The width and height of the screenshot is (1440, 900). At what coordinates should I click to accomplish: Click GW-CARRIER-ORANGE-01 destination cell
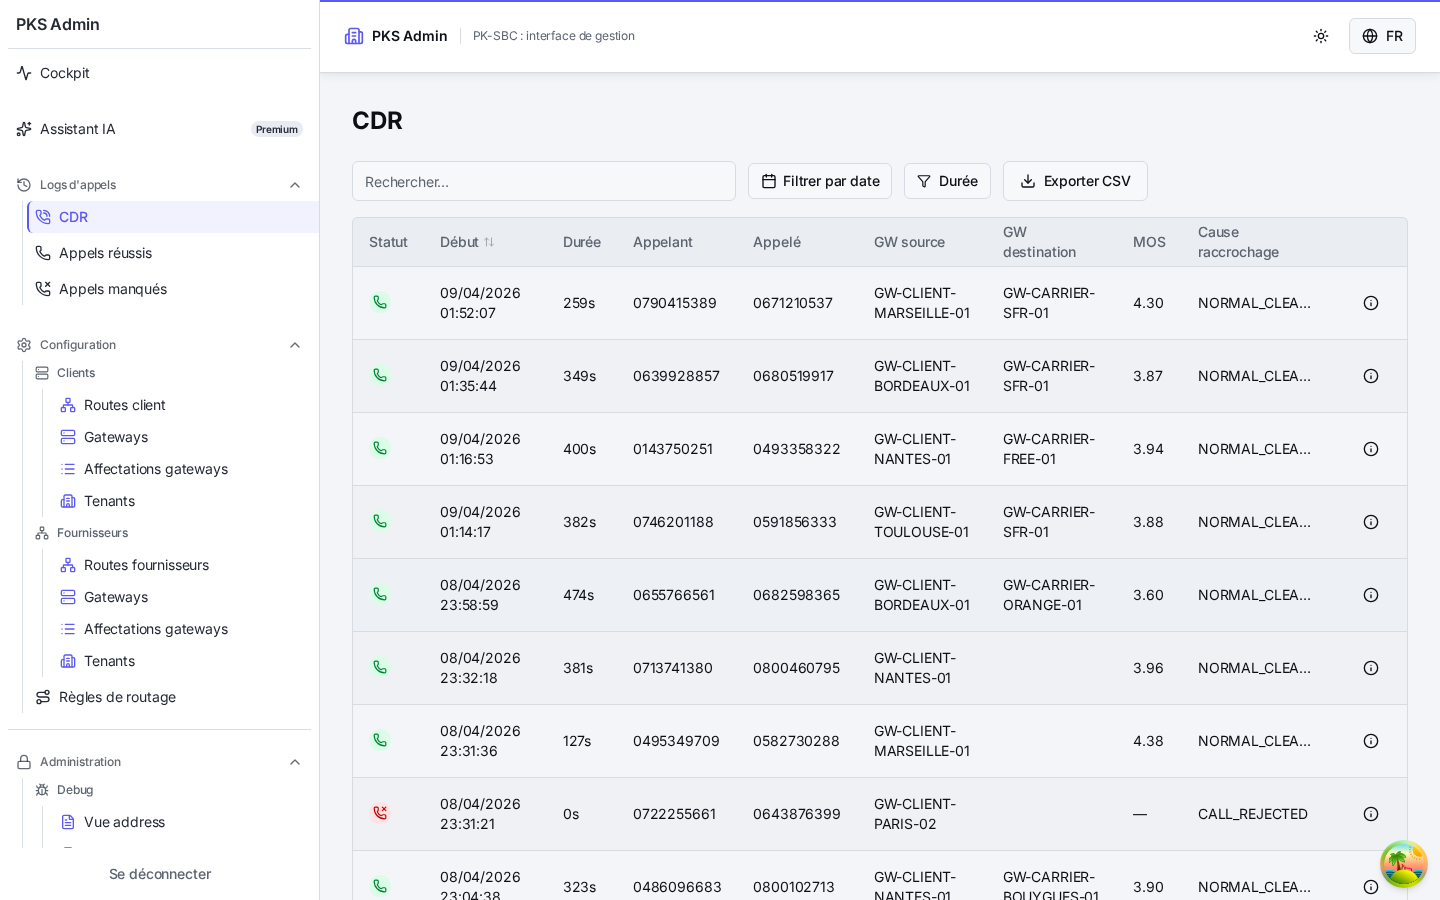(x=1049, y=595)
